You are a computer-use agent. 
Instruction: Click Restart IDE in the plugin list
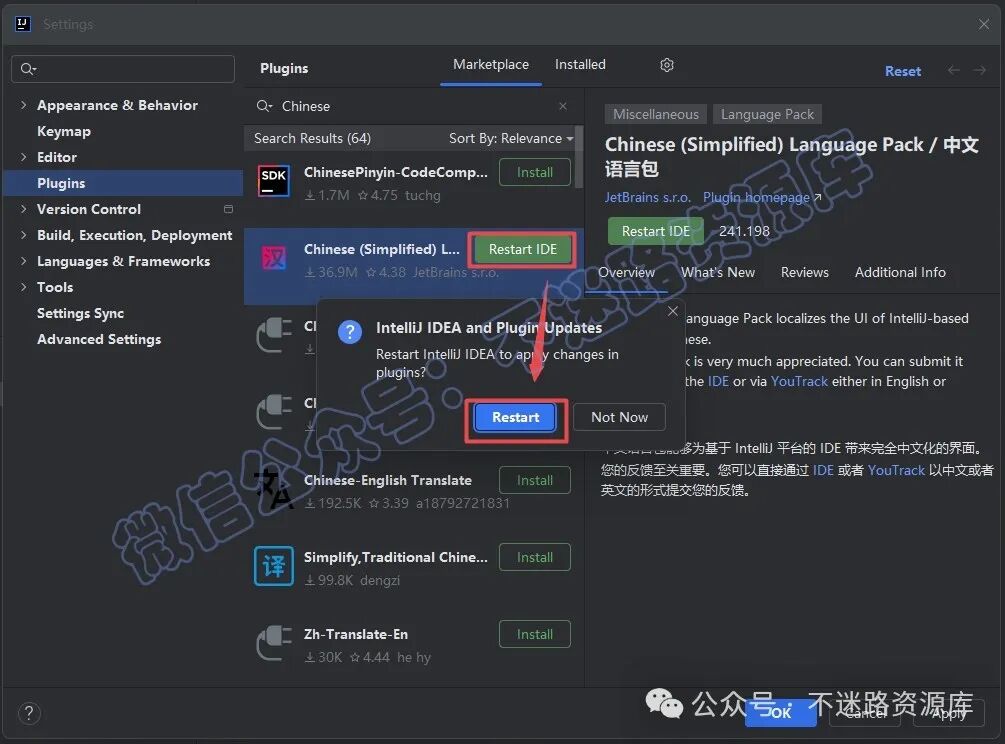coord(522,249)
